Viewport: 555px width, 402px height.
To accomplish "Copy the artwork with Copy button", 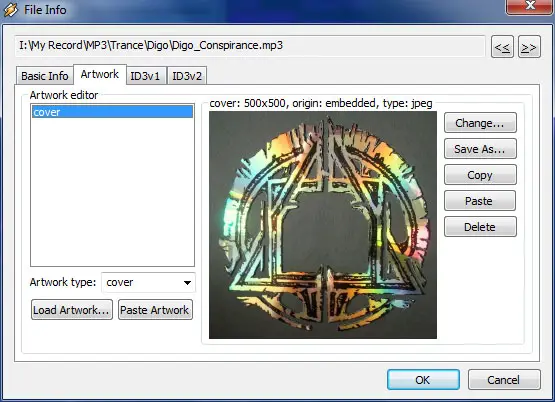I will (x=480, y=175).
